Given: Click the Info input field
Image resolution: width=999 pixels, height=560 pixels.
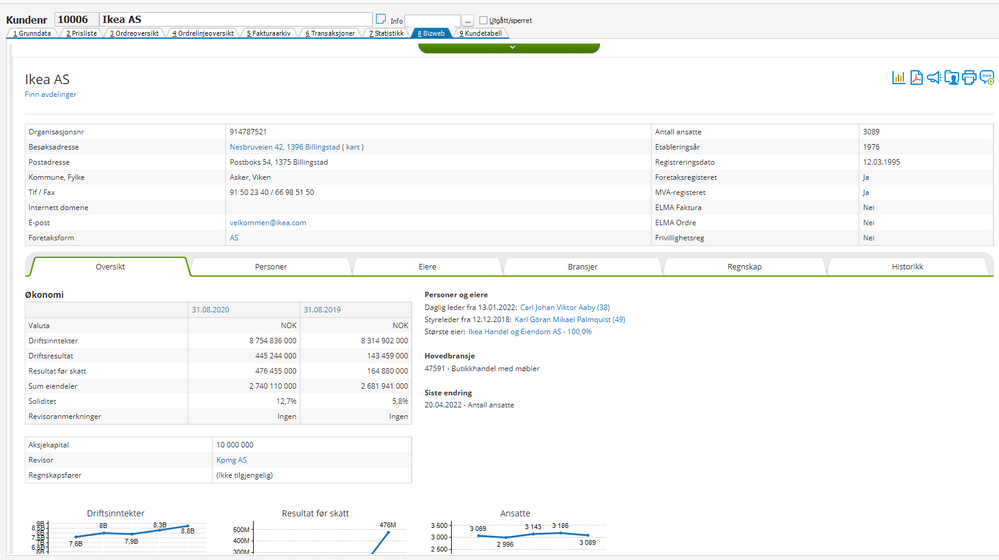Looking at the screenshot, I should tap(433, 20).
